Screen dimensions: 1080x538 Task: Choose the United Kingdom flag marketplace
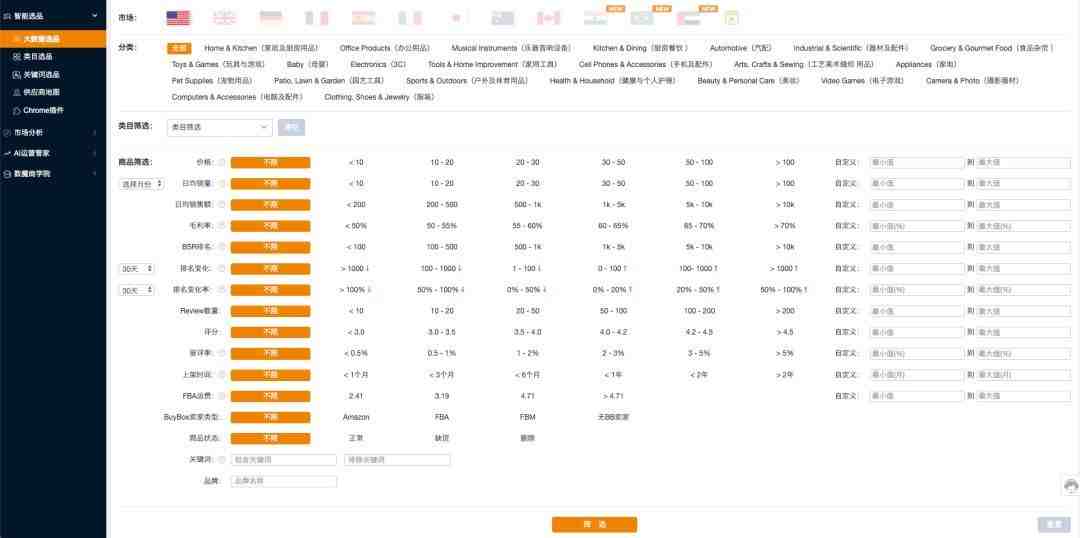click(x=224, y=18)
